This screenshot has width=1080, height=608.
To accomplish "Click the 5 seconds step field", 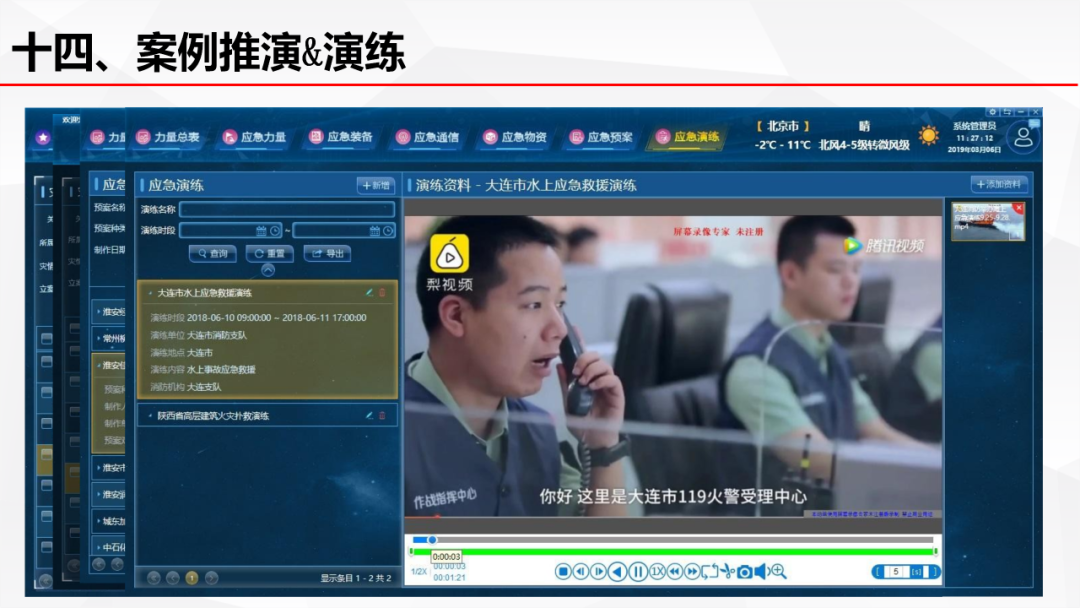I will [895, 572].
